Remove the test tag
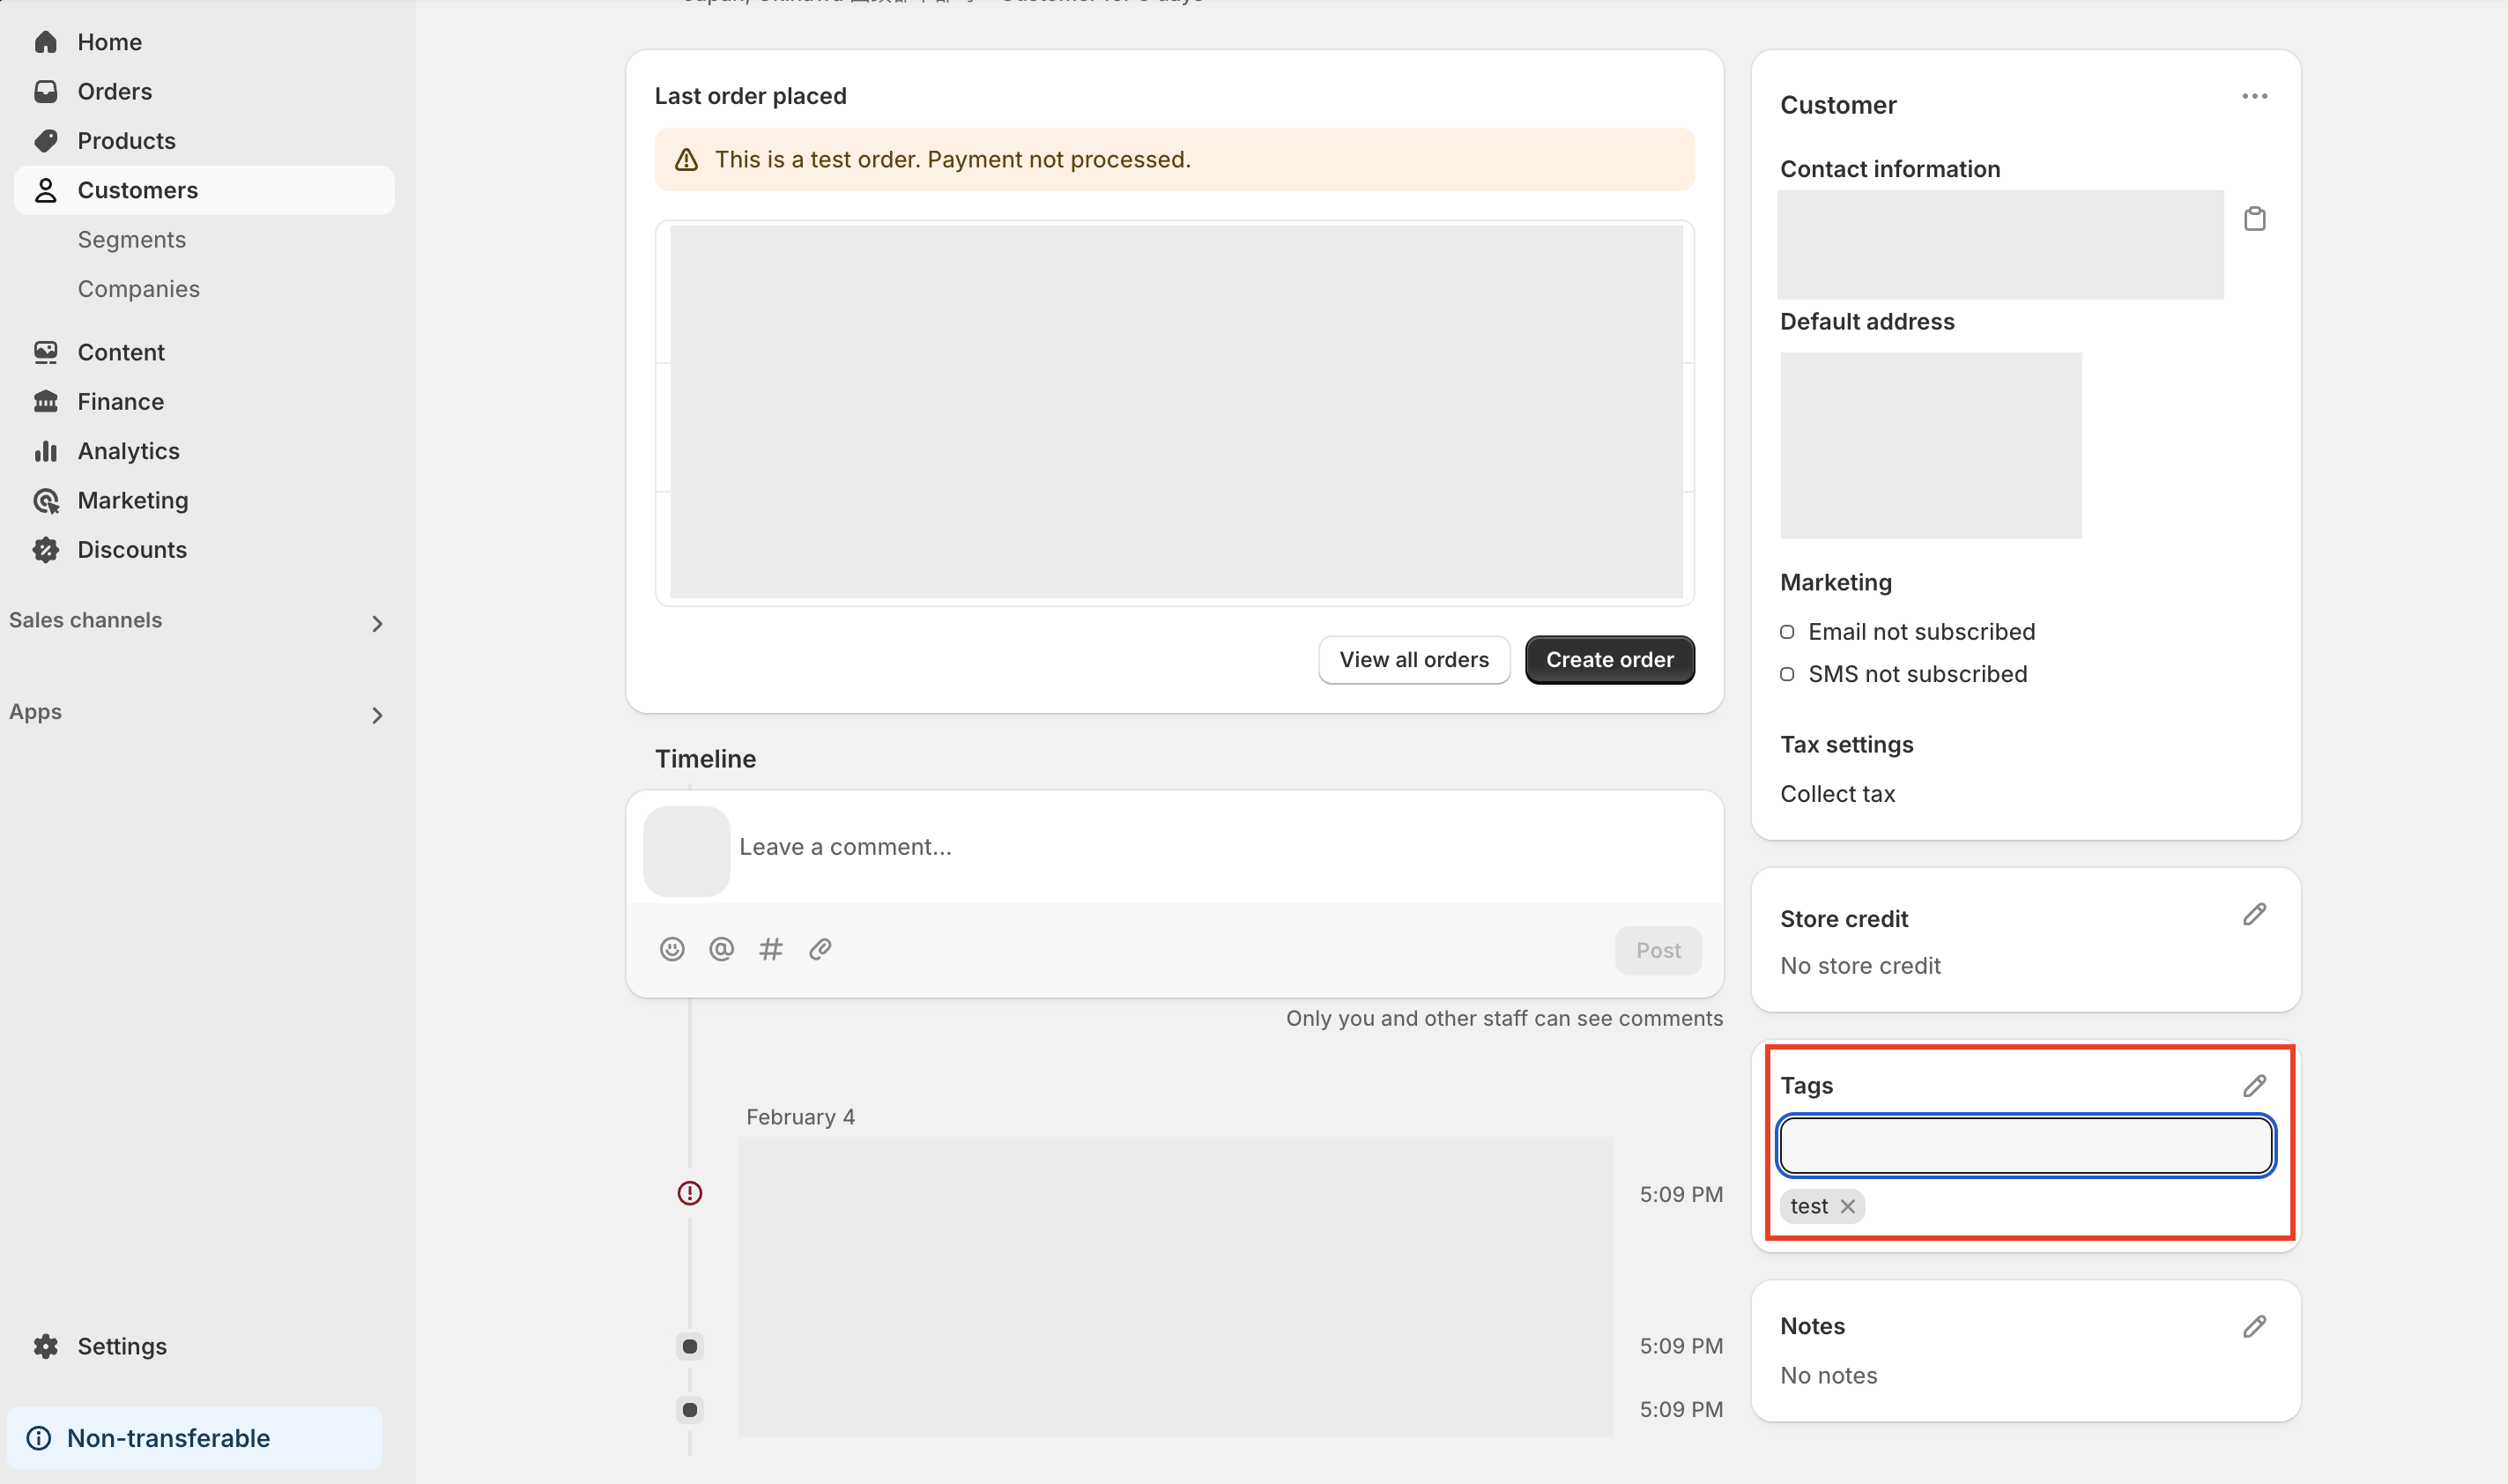Viewport: 2508px width, 1484px height. coord(1848,1206)
